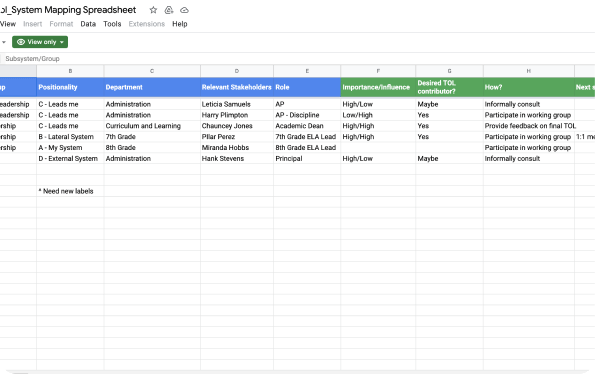Select the 7th Grade department cell
Image resolution: width=595 pixels, height=374 pixels.
[x=152, y=137]
